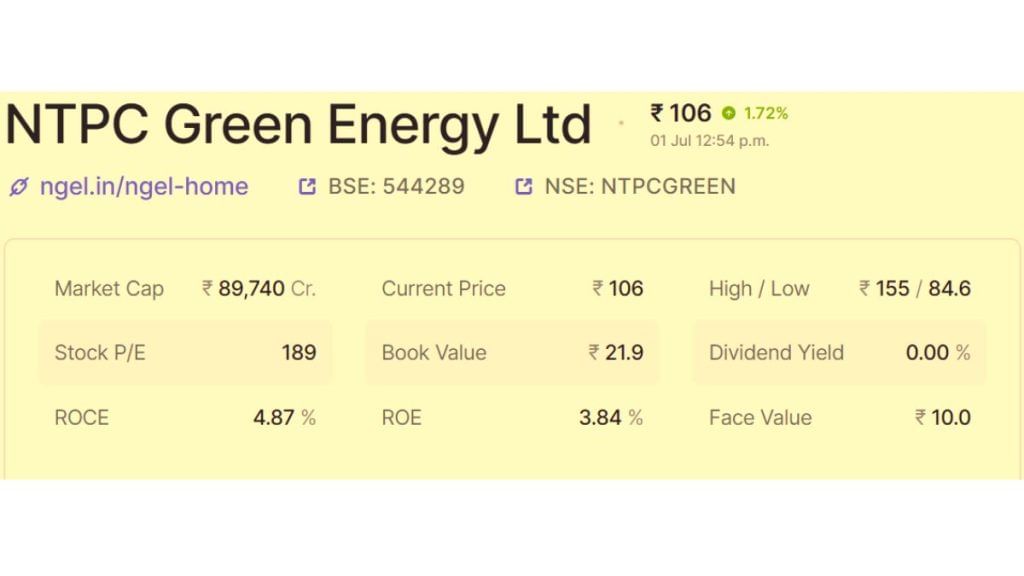
Task: Select the Face Value row
Action: (x=840, y=417)
